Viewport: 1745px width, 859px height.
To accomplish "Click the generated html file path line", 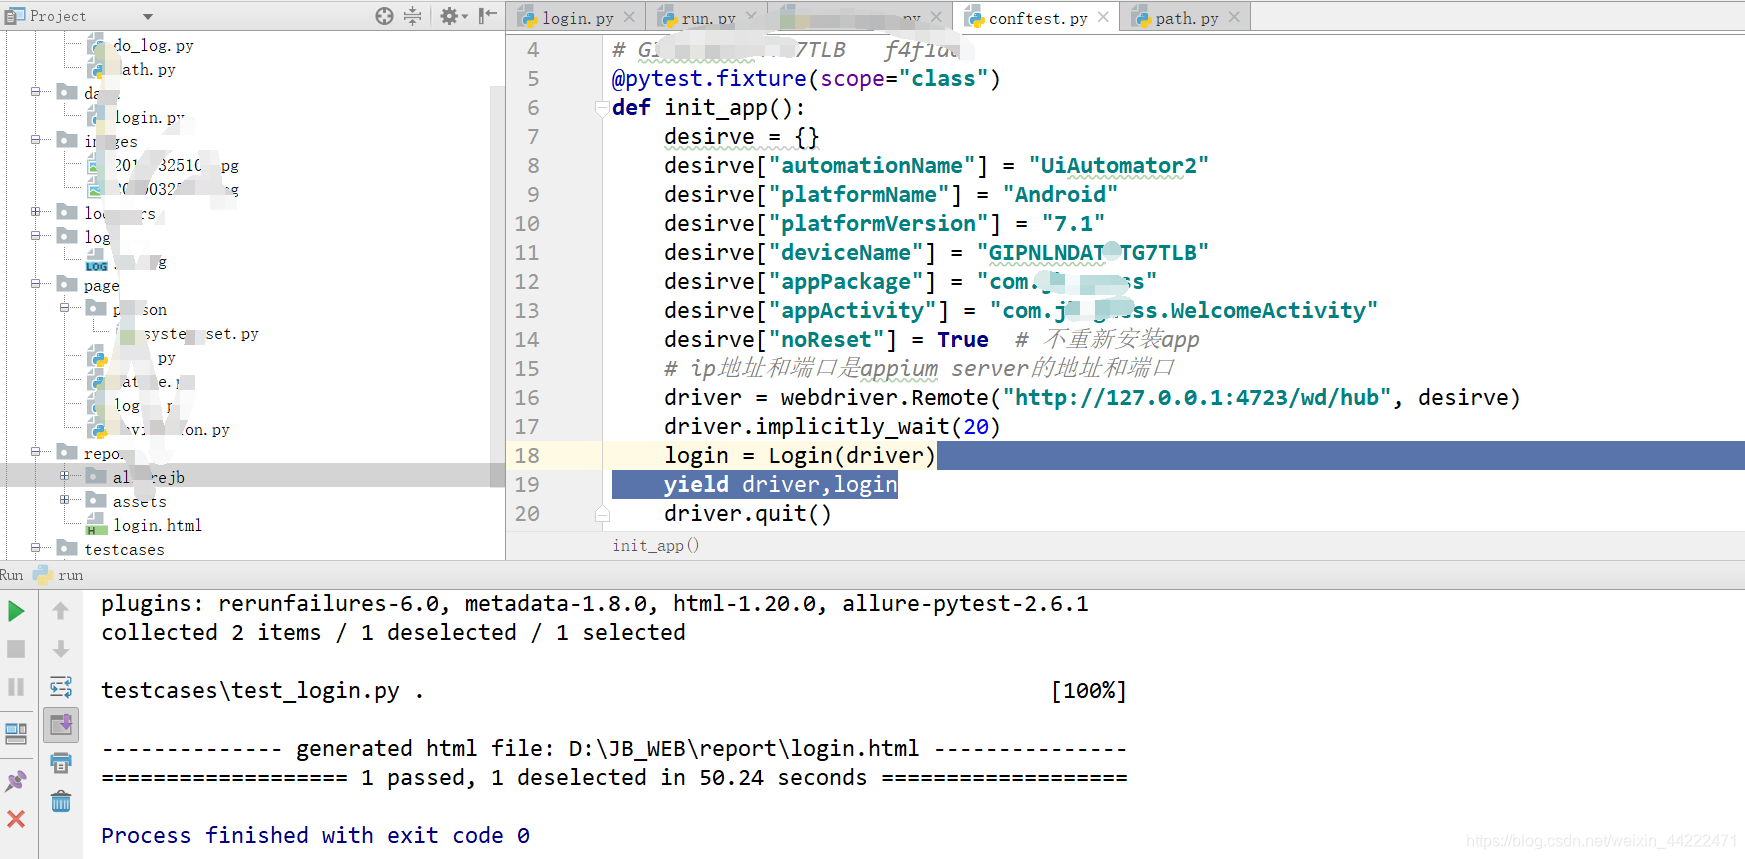I will tap(614, 748).
